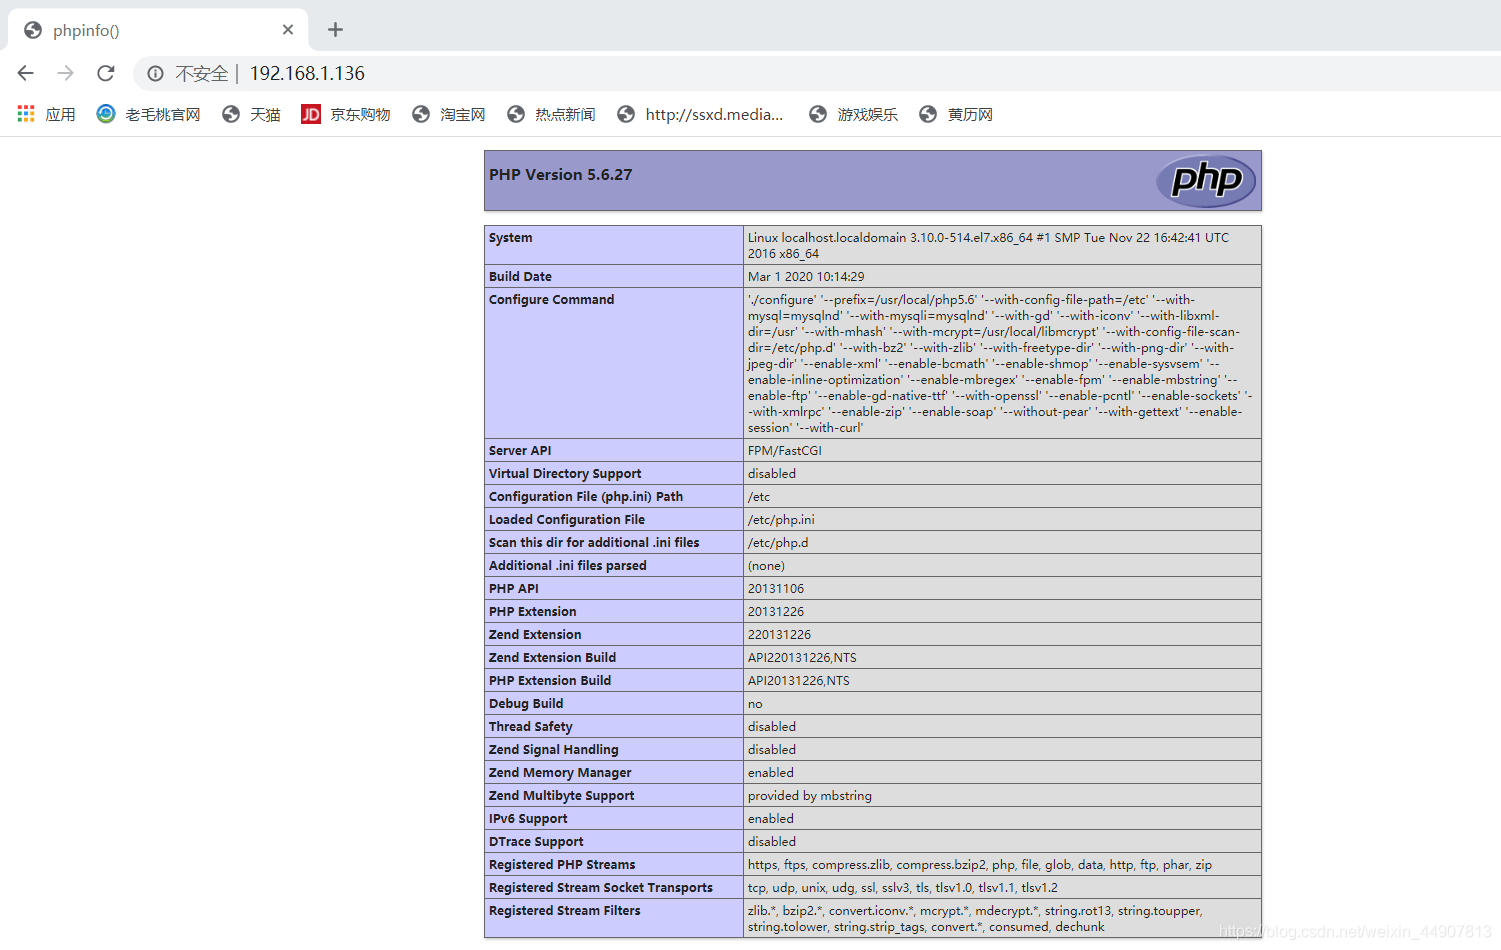1501x950 pixels.
Task: Click the Zend Memory Manager value enabled
Action: [771, 773]
